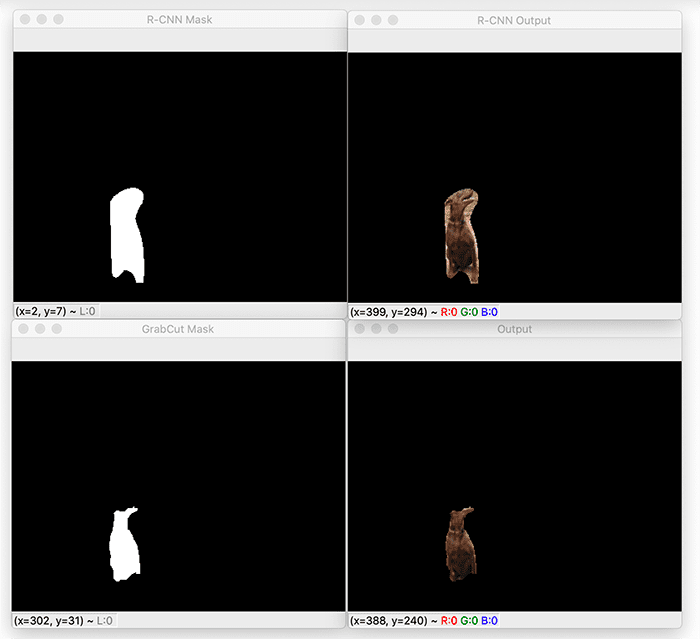The image size is (700, 639).
Task: Click the white silhouette in GrabCut Mask
Action: (125, 547)
